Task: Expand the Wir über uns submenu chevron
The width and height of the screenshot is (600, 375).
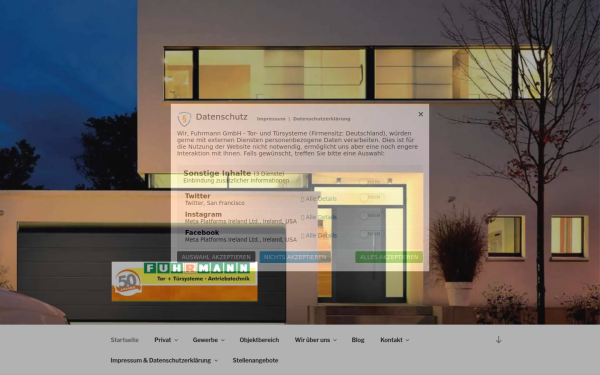Action: [x=335, y=340]
